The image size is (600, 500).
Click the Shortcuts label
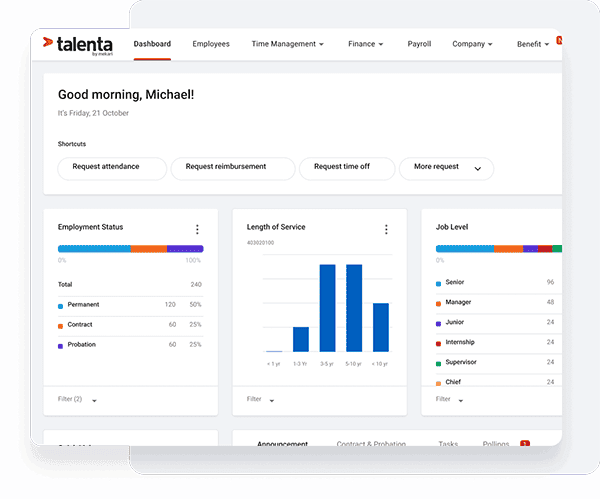point(72,144)
